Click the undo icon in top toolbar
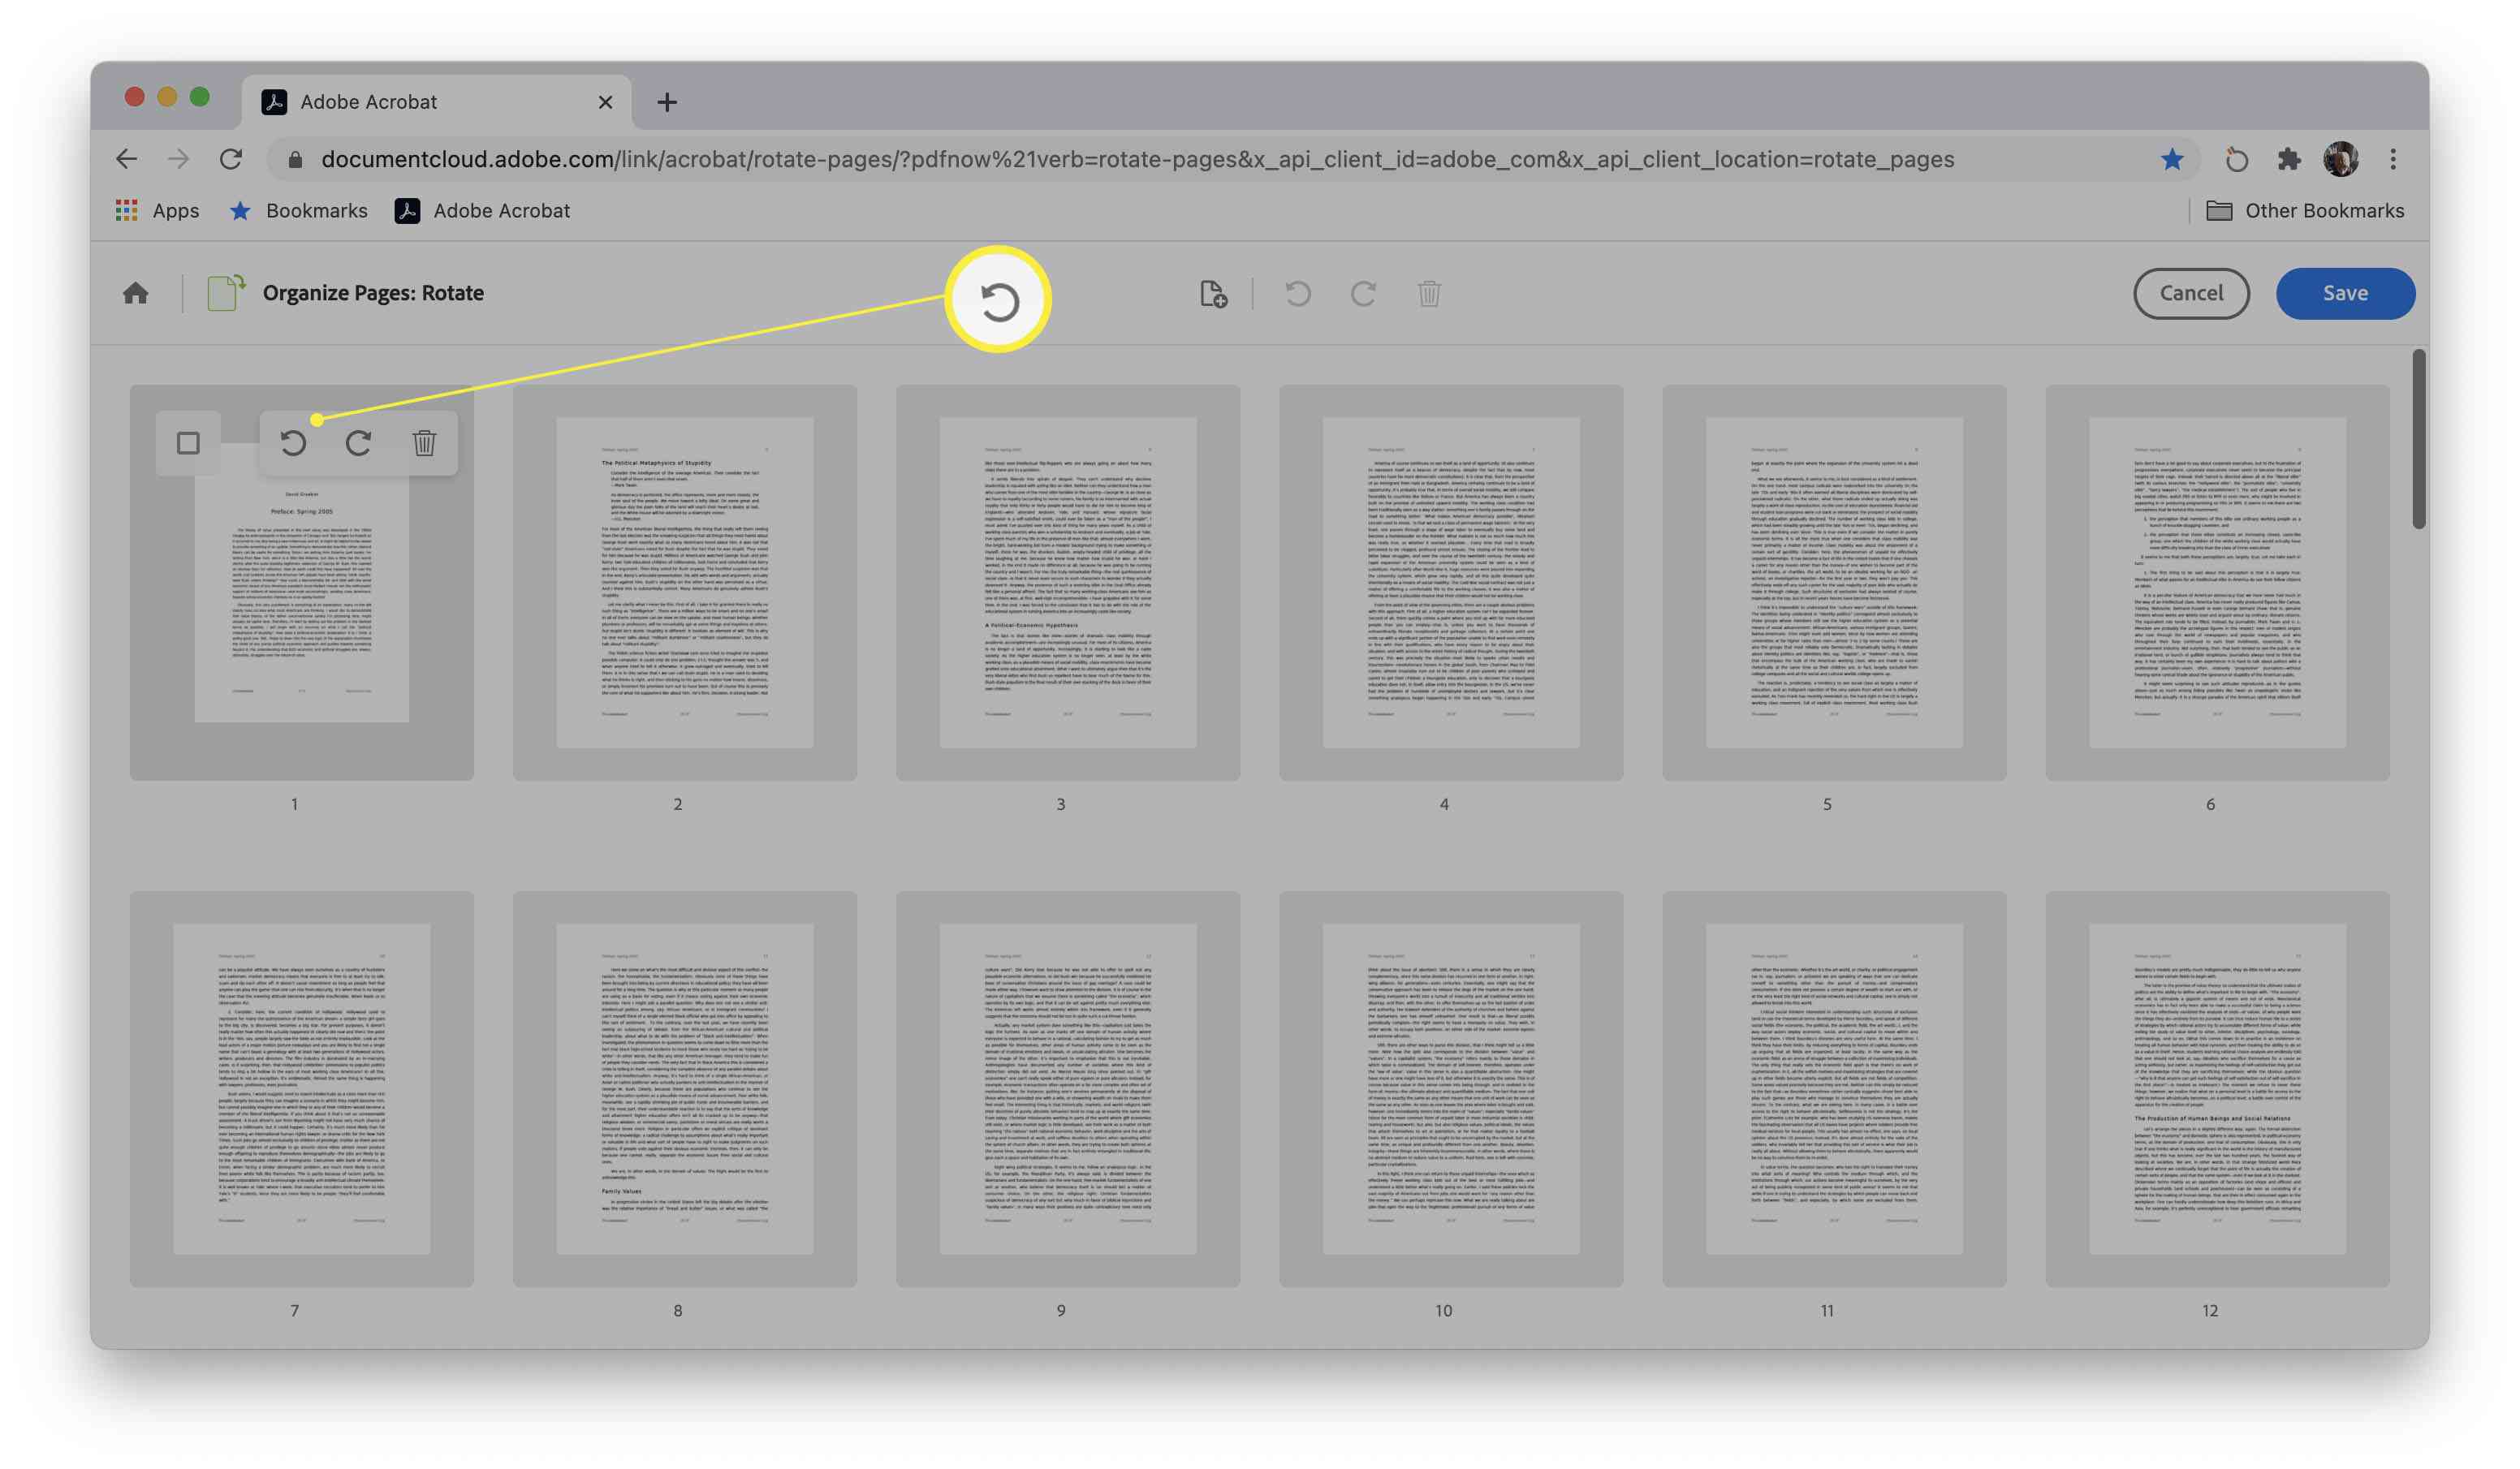This screenshot has width=2520, height=1469. point(1297,292)
